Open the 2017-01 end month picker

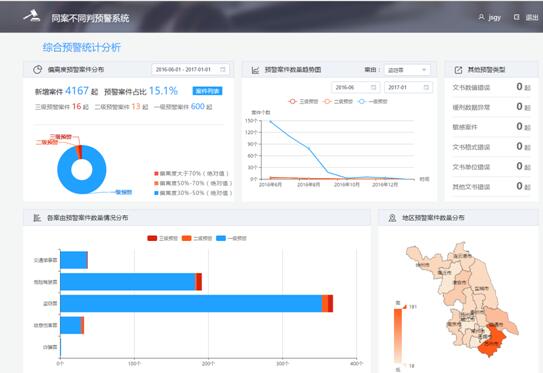[x=408, y=87]
